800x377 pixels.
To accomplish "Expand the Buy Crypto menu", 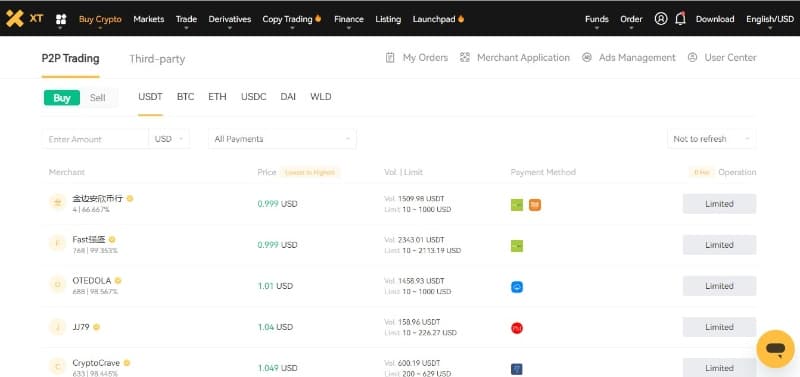I will point(100,19).
